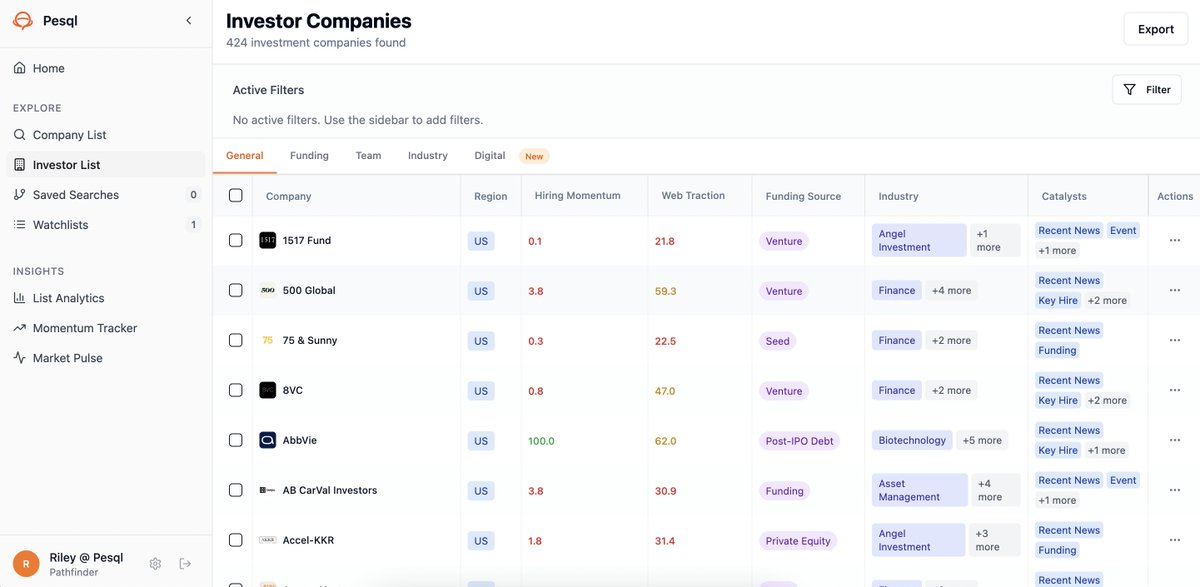Click the Company column header
The width and height of the screenshot is (1200, 587).
tap(288, 196)
